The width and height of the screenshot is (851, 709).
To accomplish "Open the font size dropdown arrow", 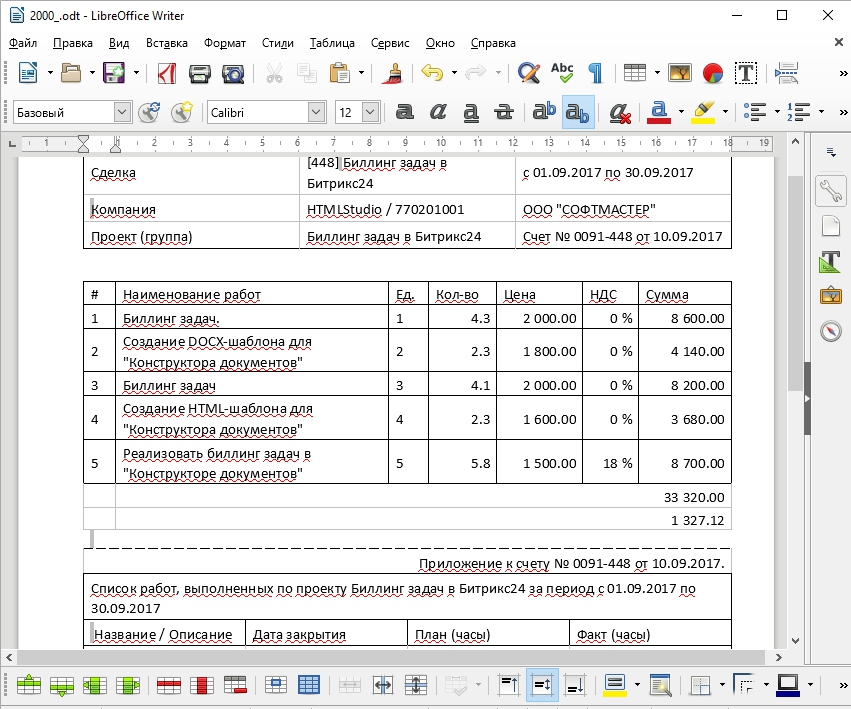I will pos(370,112).
